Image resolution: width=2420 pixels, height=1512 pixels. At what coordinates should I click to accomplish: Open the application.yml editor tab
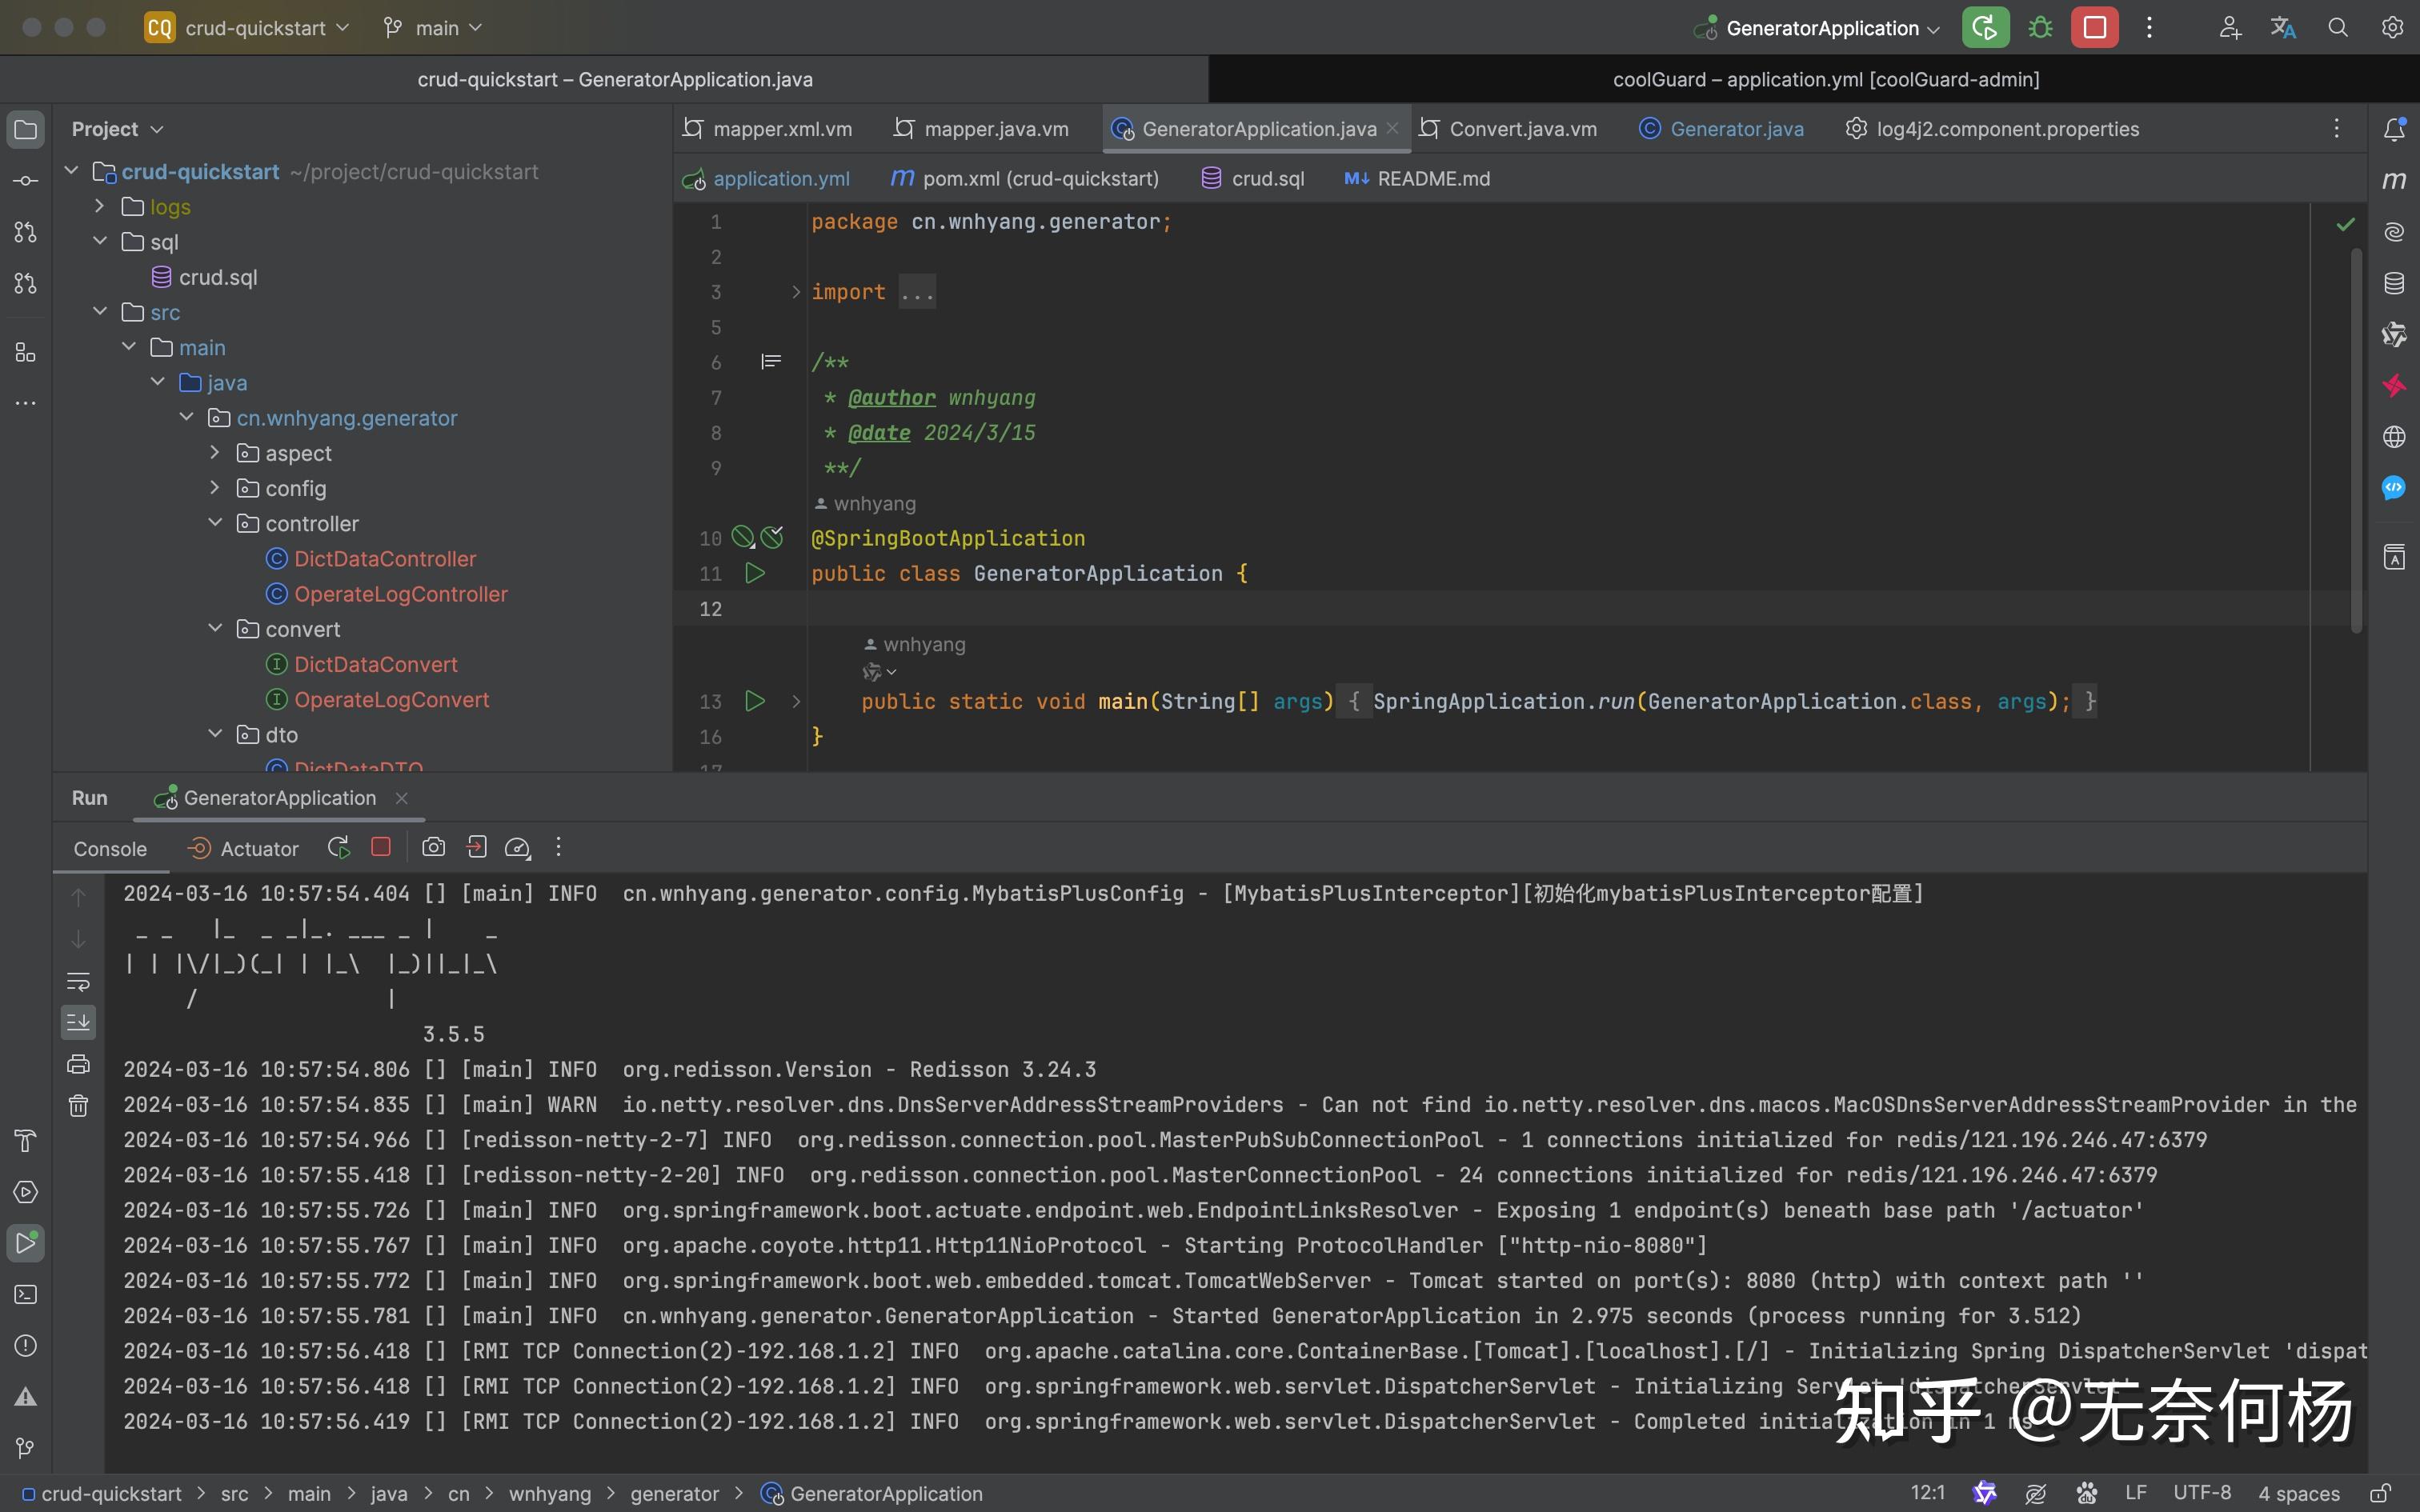[x=766, y=179]
